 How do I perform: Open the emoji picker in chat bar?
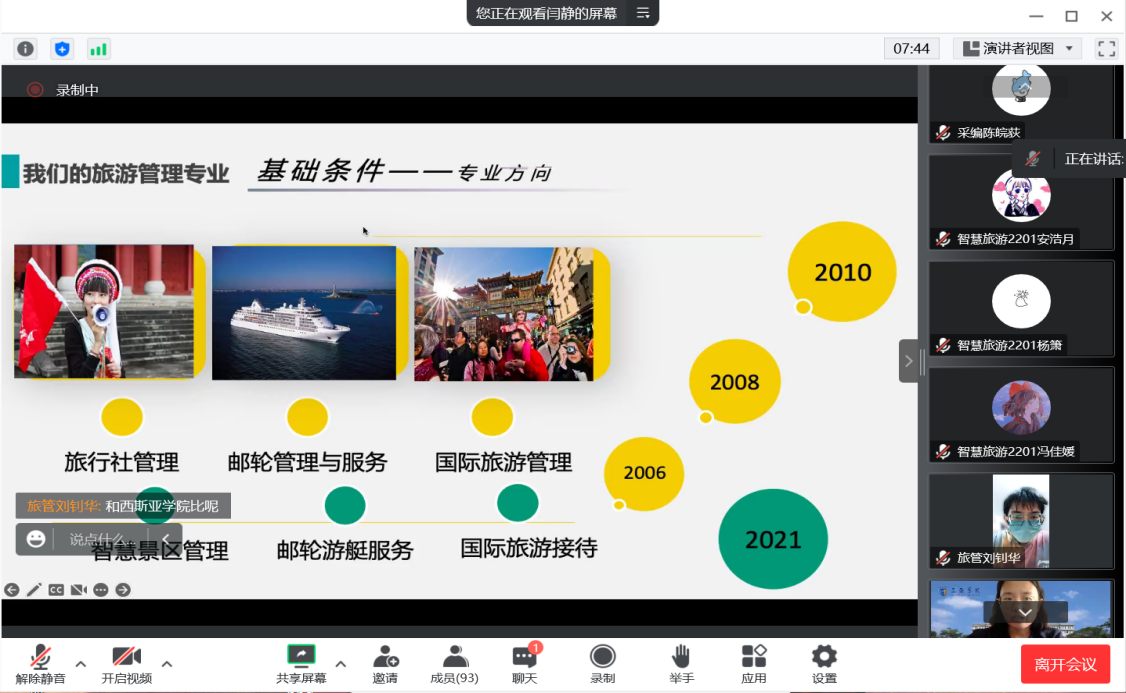(36, 539)
